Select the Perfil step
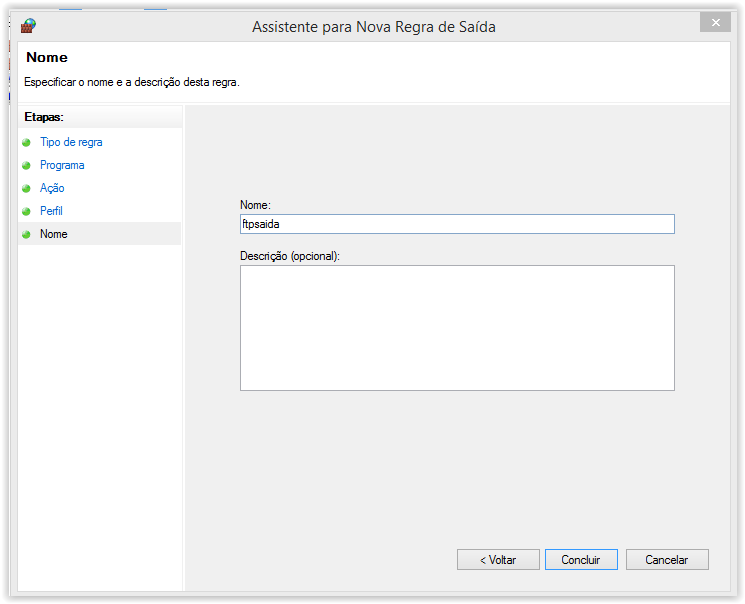 51,211
